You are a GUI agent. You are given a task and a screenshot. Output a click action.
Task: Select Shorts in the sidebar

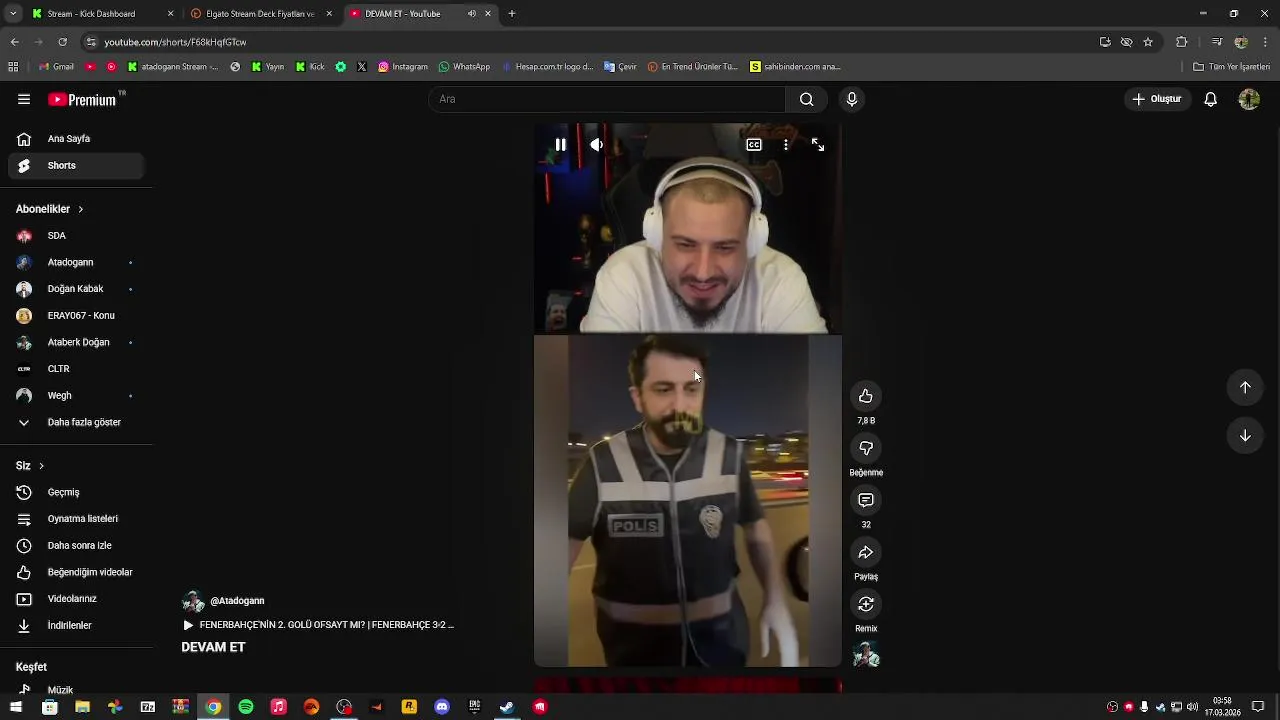coord(76,166)
